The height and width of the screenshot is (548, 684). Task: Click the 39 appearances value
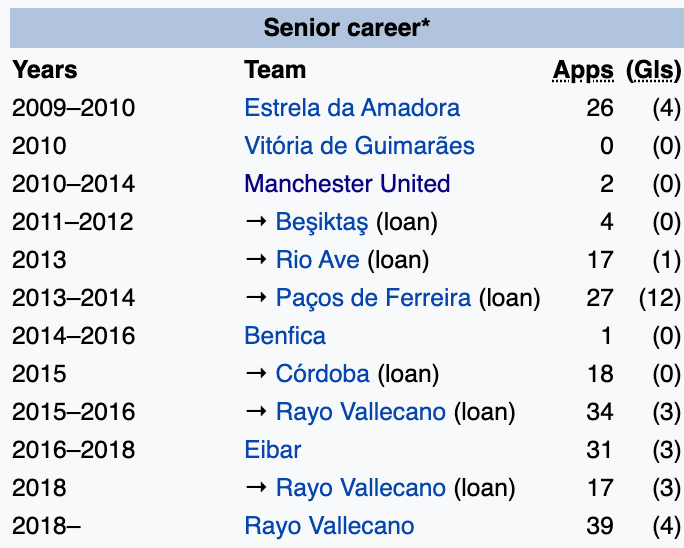(600, 526)
